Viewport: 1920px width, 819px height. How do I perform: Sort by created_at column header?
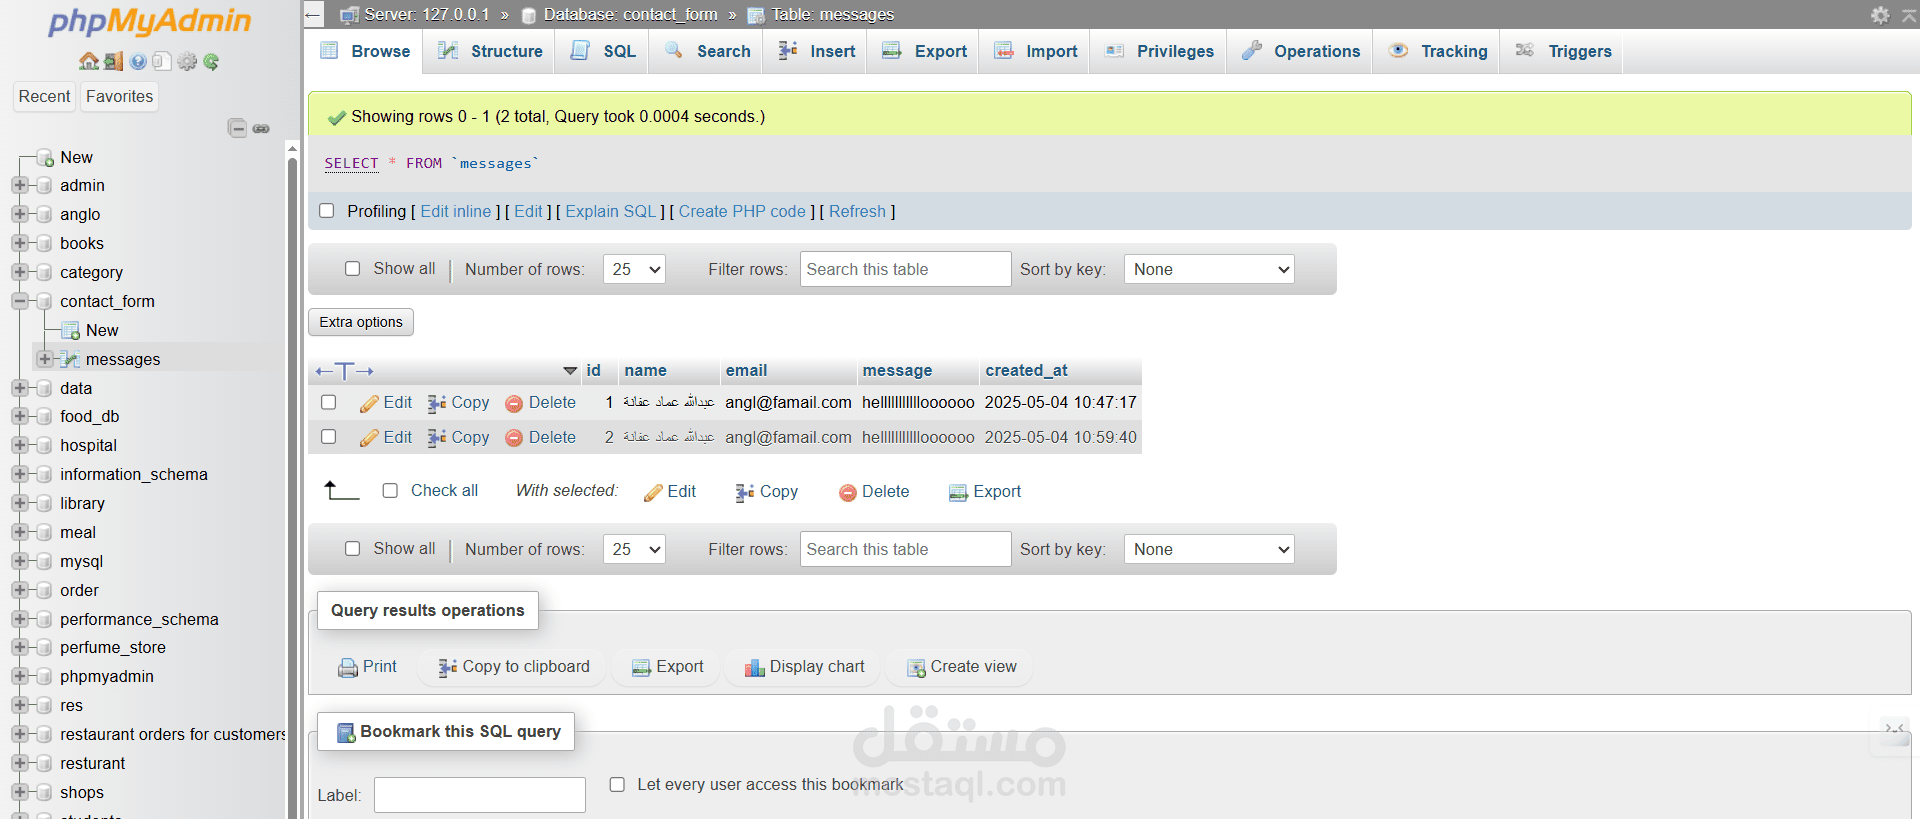1026,371
